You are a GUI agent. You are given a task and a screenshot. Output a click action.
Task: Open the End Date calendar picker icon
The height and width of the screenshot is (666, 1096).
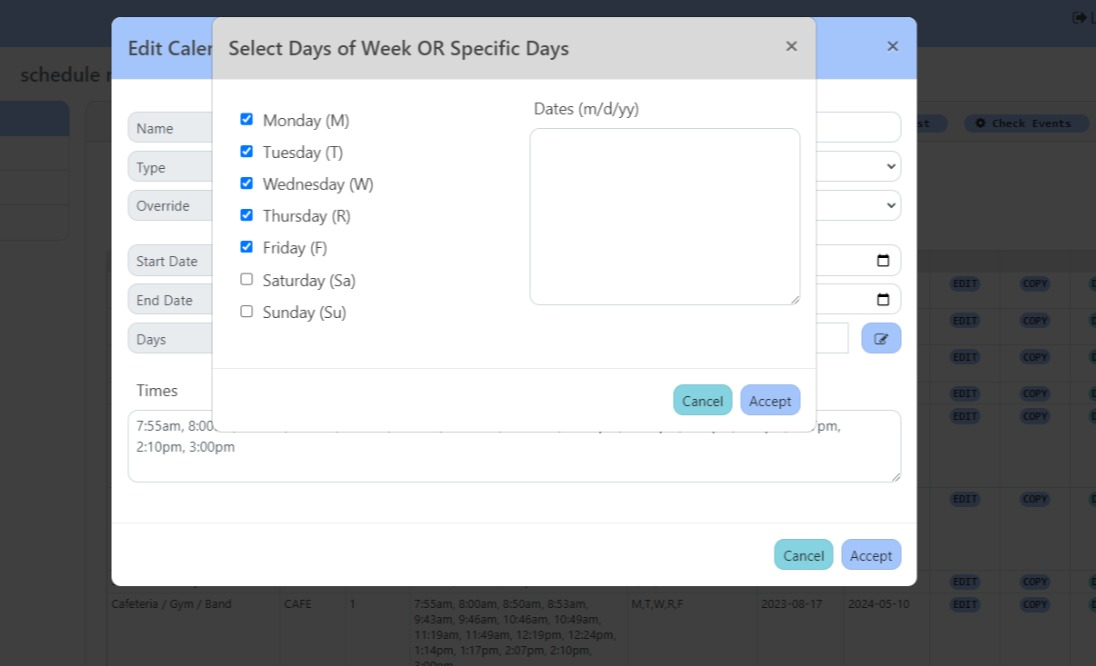pyautogui.click(x=883, y=300)
